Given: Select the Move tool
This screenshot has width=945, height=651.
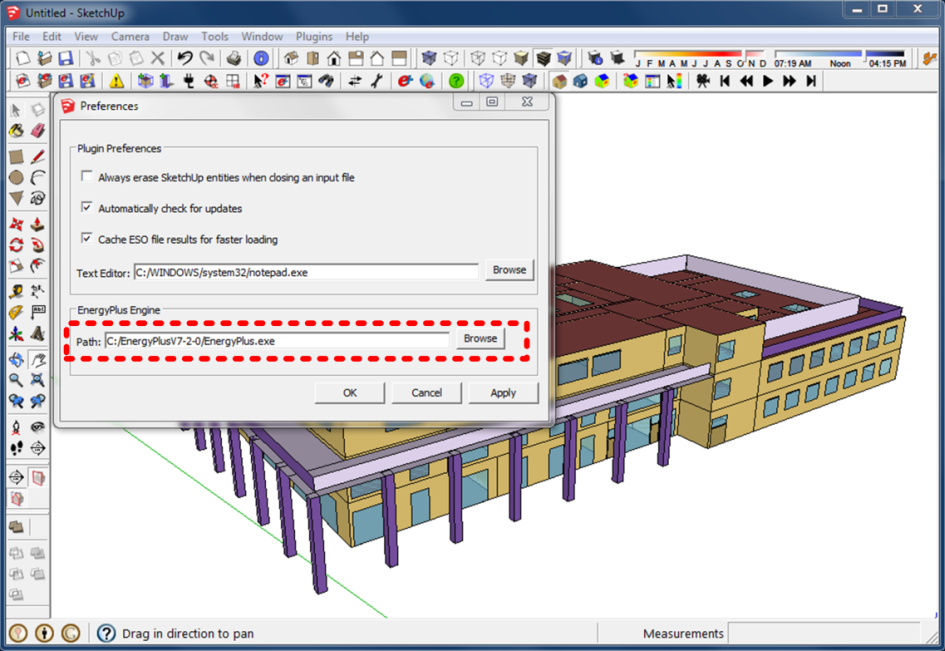Looking at the screenshot, I should point(16,224).
